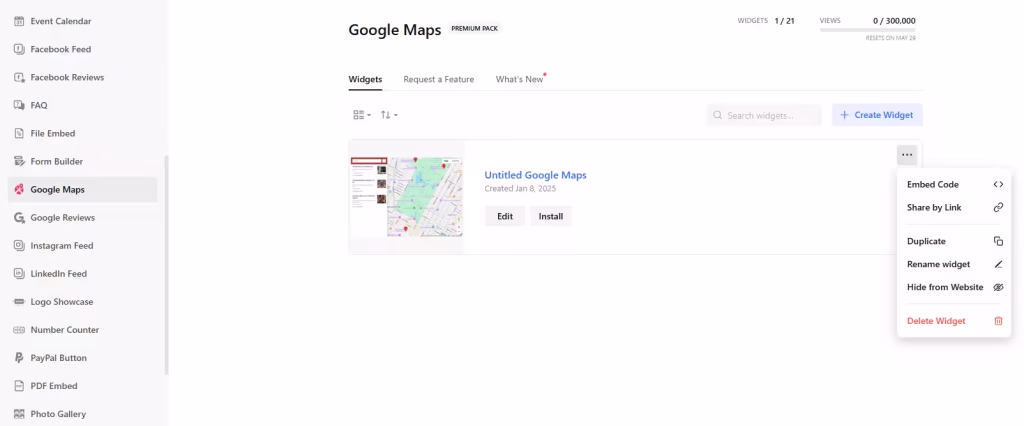Click the Number Counter sidebar icon
Viewport: 1024px width, 426px height.
[x=20, y=330]
